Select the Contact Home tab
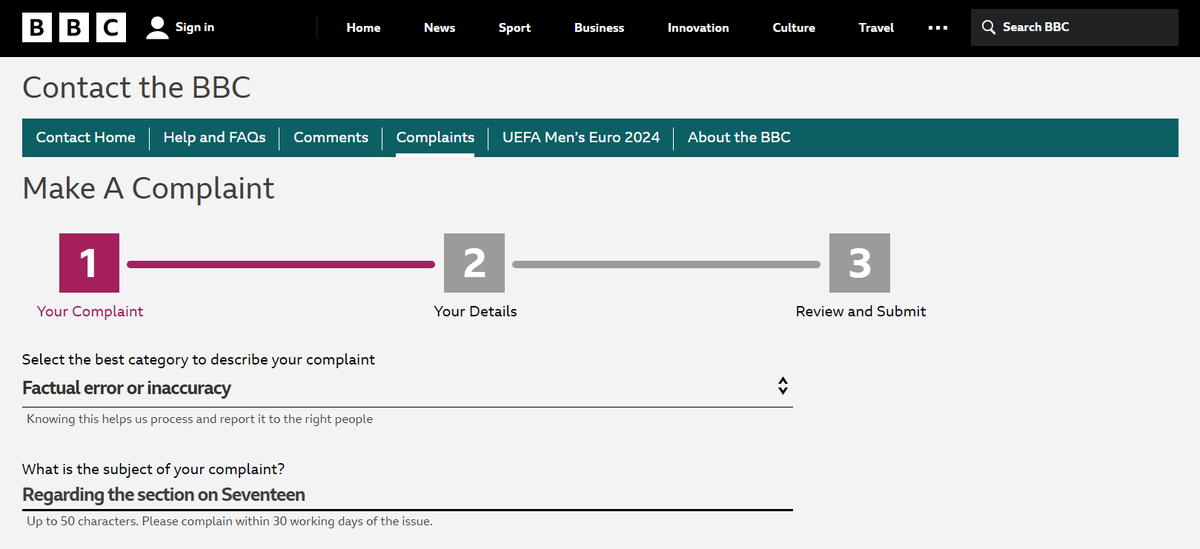Screen dimensions: 1200x549 click(86, 138)
